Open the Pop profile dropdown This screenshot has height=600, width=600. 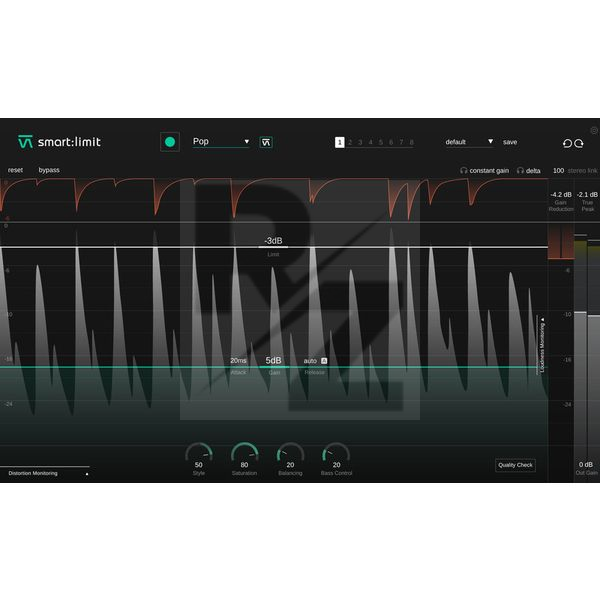pos(221,142)
